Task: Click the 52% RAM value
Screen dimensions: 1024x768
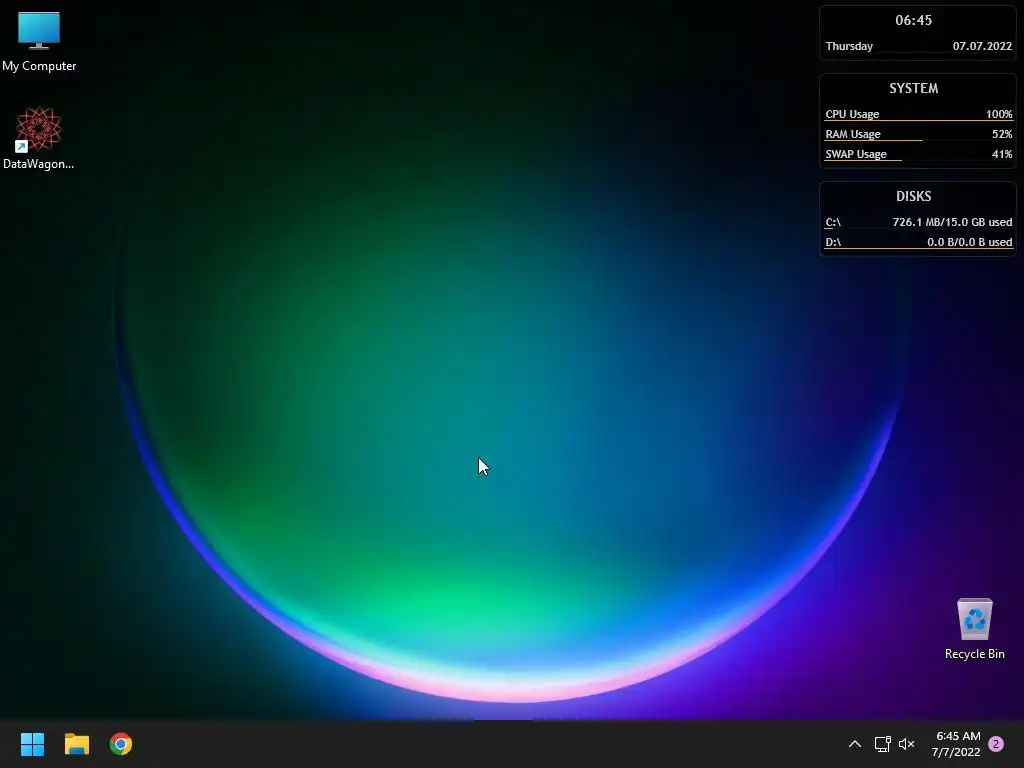Action: point(1002,134)
